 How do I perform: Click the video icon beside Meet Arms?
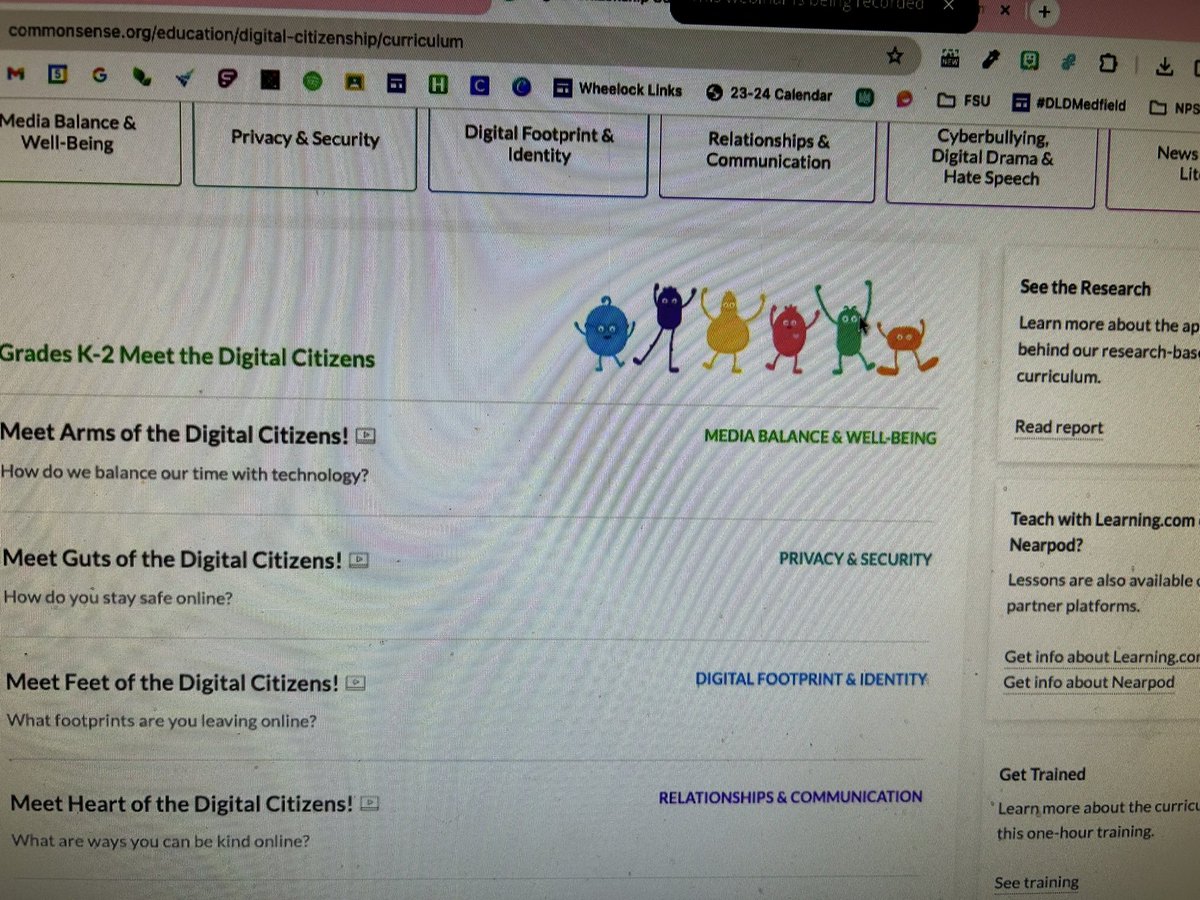tap(366, 436)
